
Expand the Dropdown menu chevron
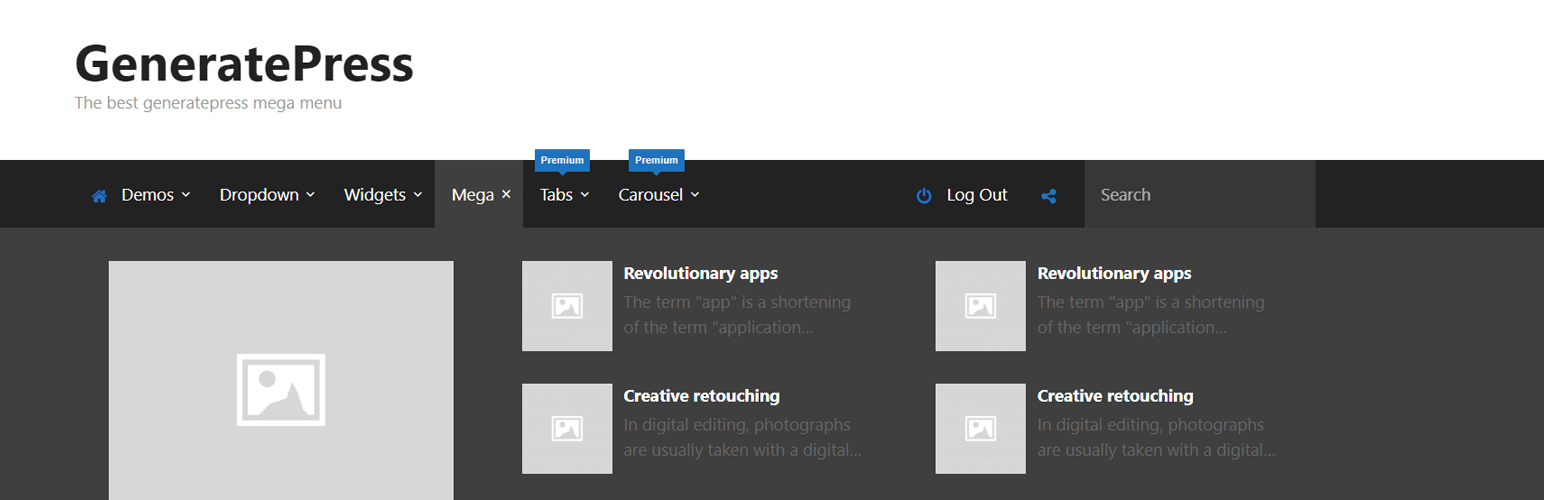point(310,195)
